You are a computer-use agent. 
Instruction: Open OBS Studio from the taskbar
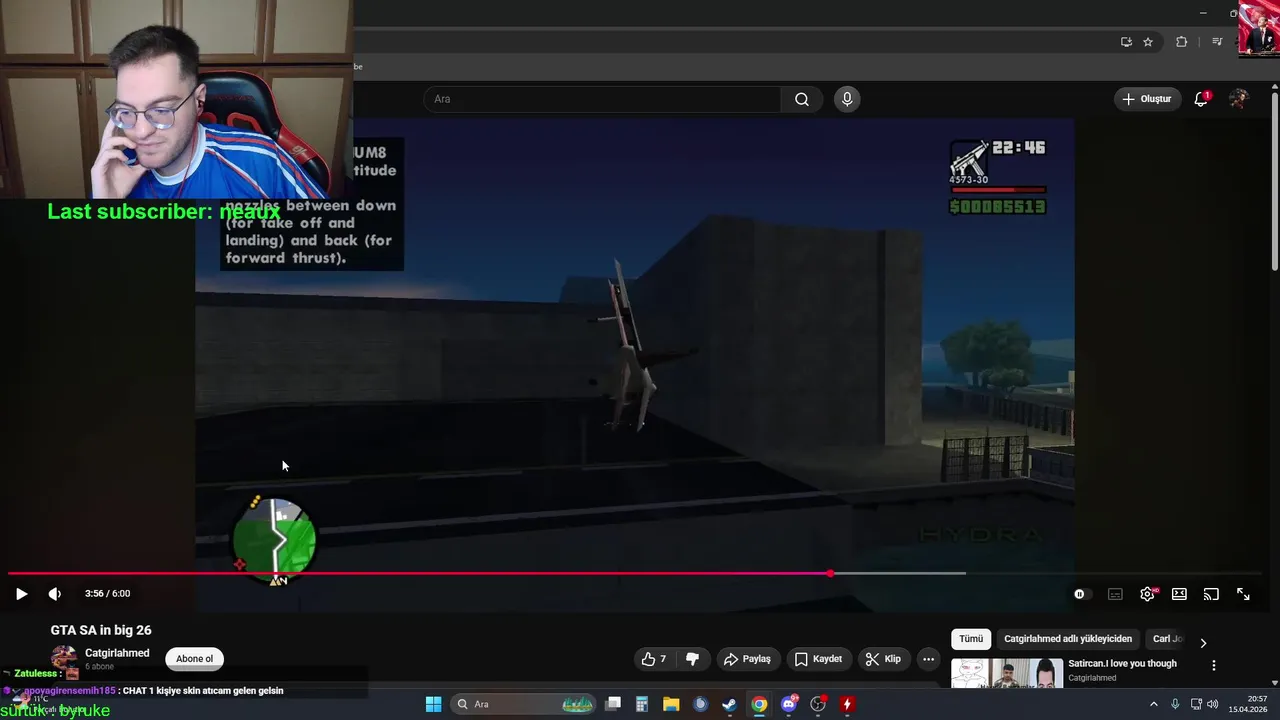point(818,704)
